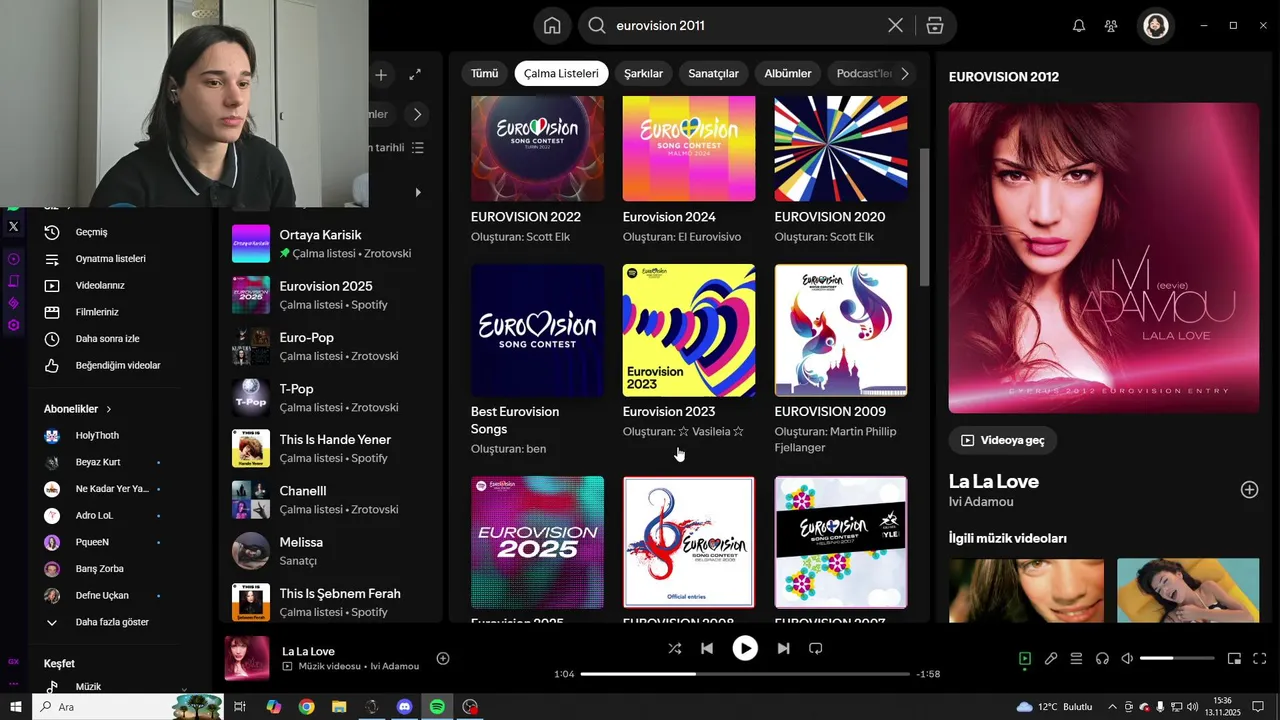Open Eurovision 2023 playlist
The image size is (1280, 720).
coord(689,352)
